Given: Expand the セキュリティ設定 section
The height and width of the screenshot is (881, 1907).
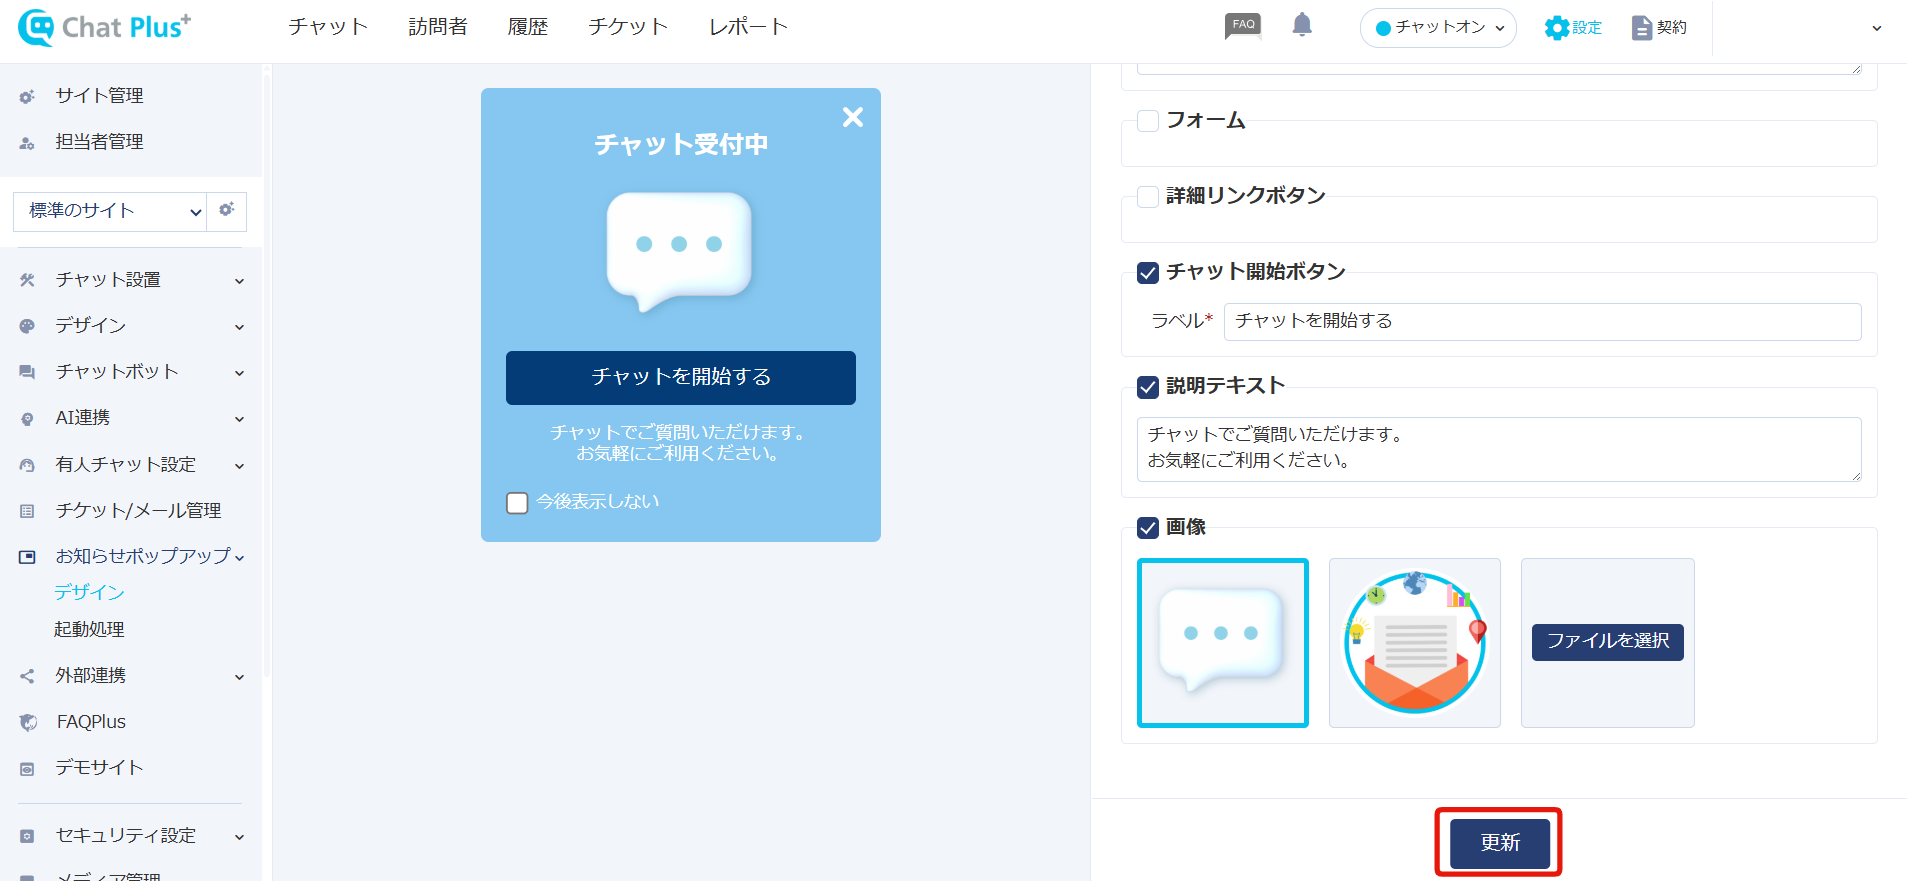Looking at the screenshot, I should (x=240, y=837).
